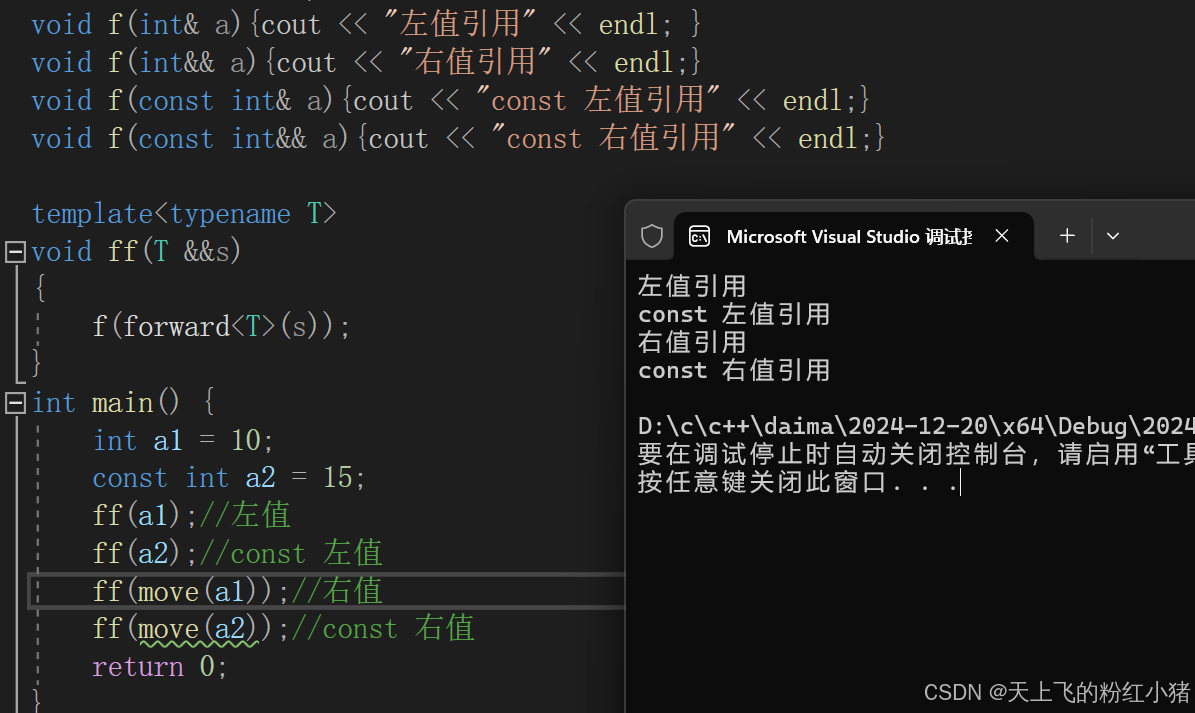1195x713 pixels.
Task: Click the 'void f(int&& a)' overload line
Action: point(366,63)
